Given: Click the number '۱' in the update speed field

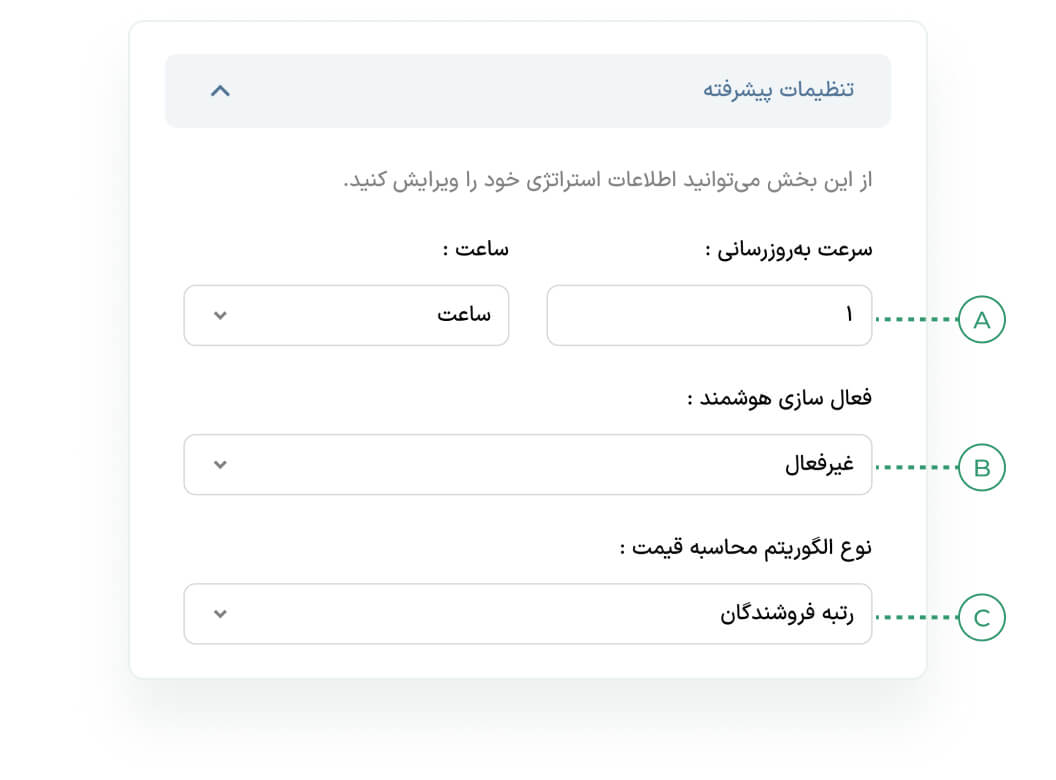Looking at the screenshot, I should [849, 316].
